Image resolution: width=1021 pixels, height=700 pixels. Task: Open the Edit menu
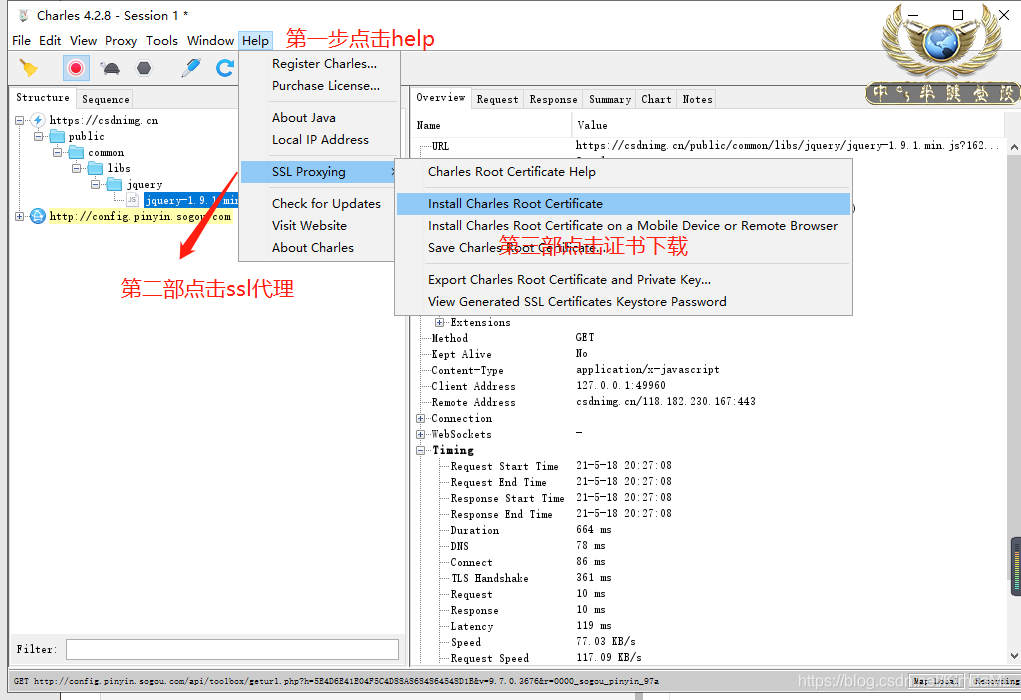click(49, 40)
